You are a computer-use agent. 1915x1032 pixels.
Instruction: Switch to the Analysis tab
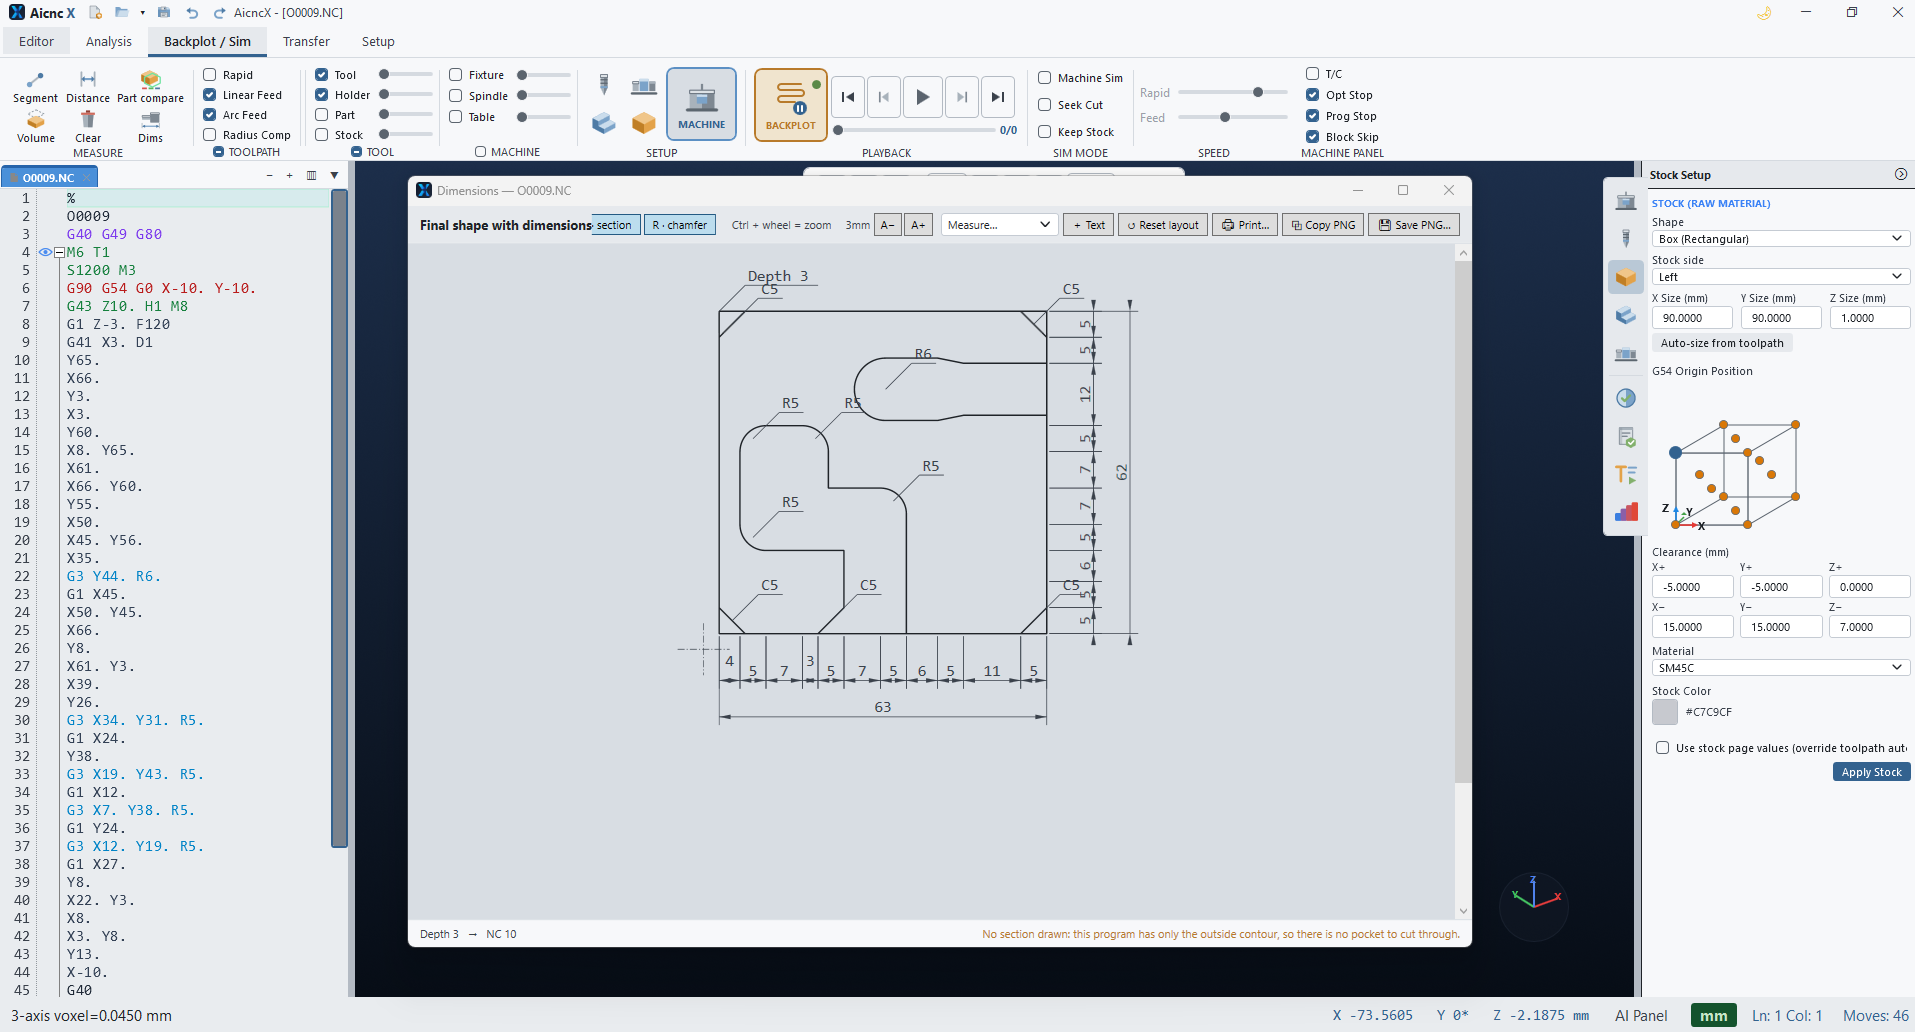pos(109,41)
